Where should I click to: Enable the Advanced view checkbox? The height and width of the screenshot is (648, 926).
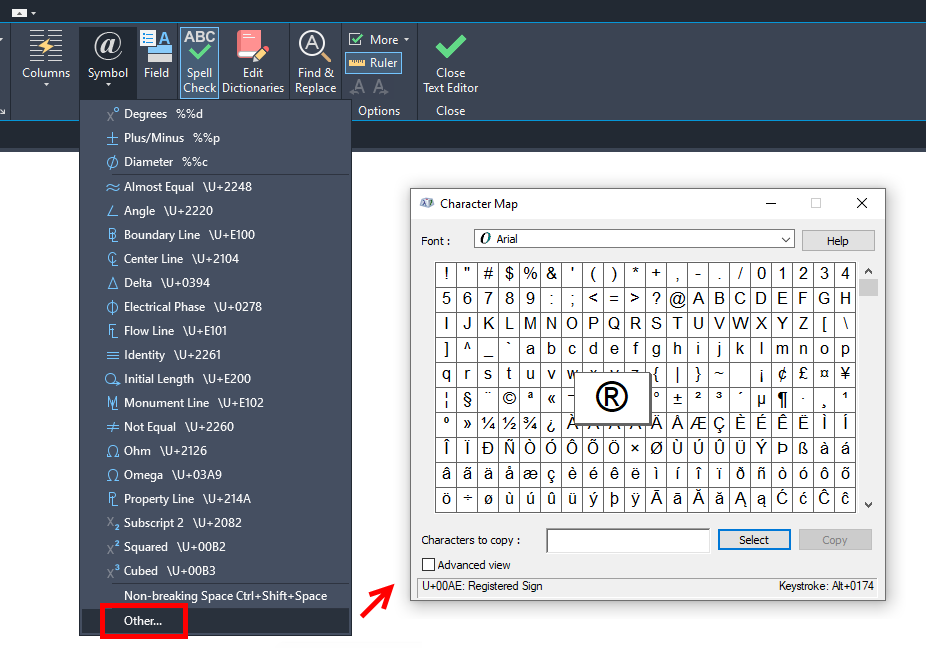pos(429,565)
